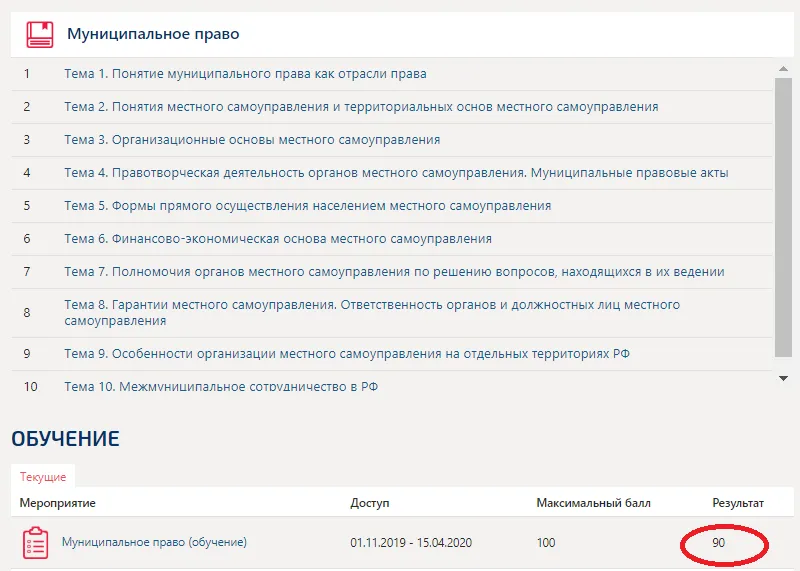Click the scroll up arrow of topics list
The image size is (800, 571).
point(783,68)
